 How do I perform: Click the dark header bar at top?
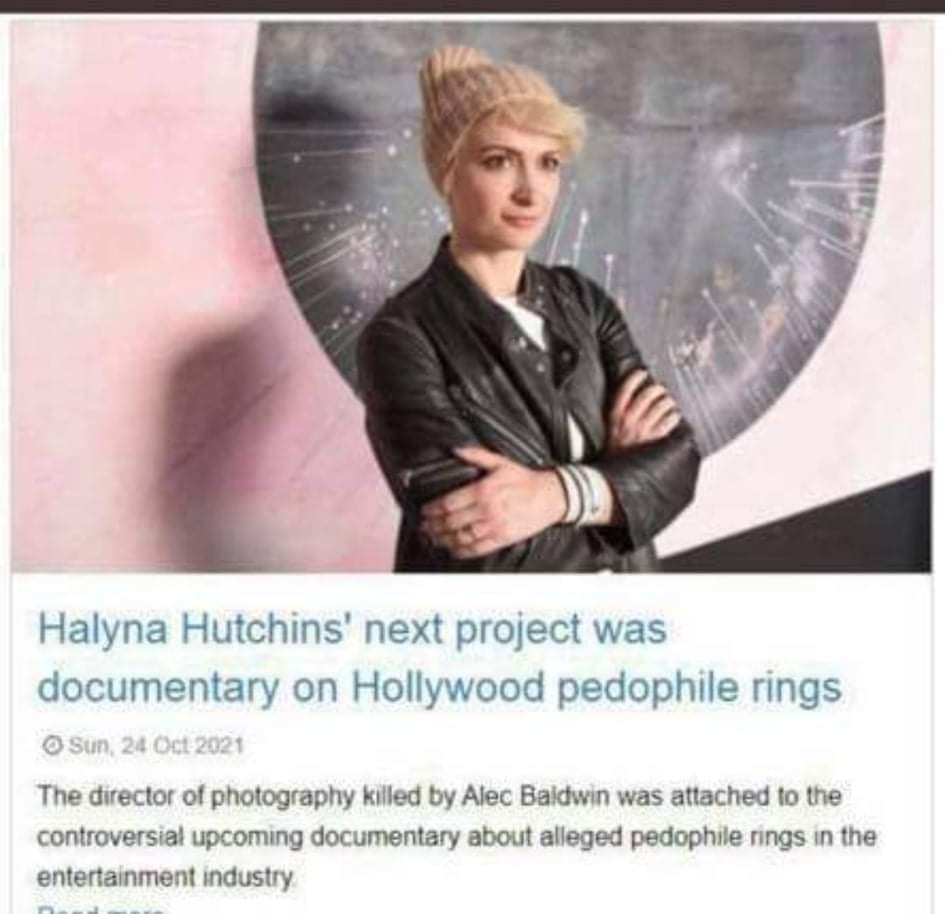(472, 6)
